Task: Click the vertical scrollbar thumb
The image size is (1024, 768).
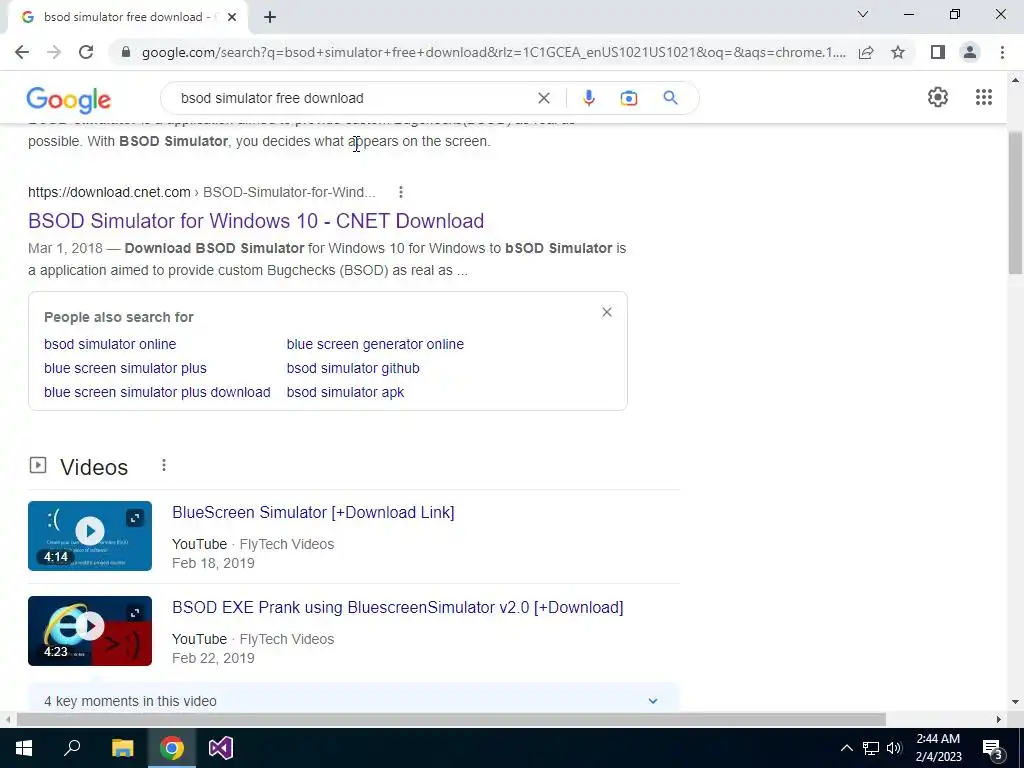Action: (1016, 202)
